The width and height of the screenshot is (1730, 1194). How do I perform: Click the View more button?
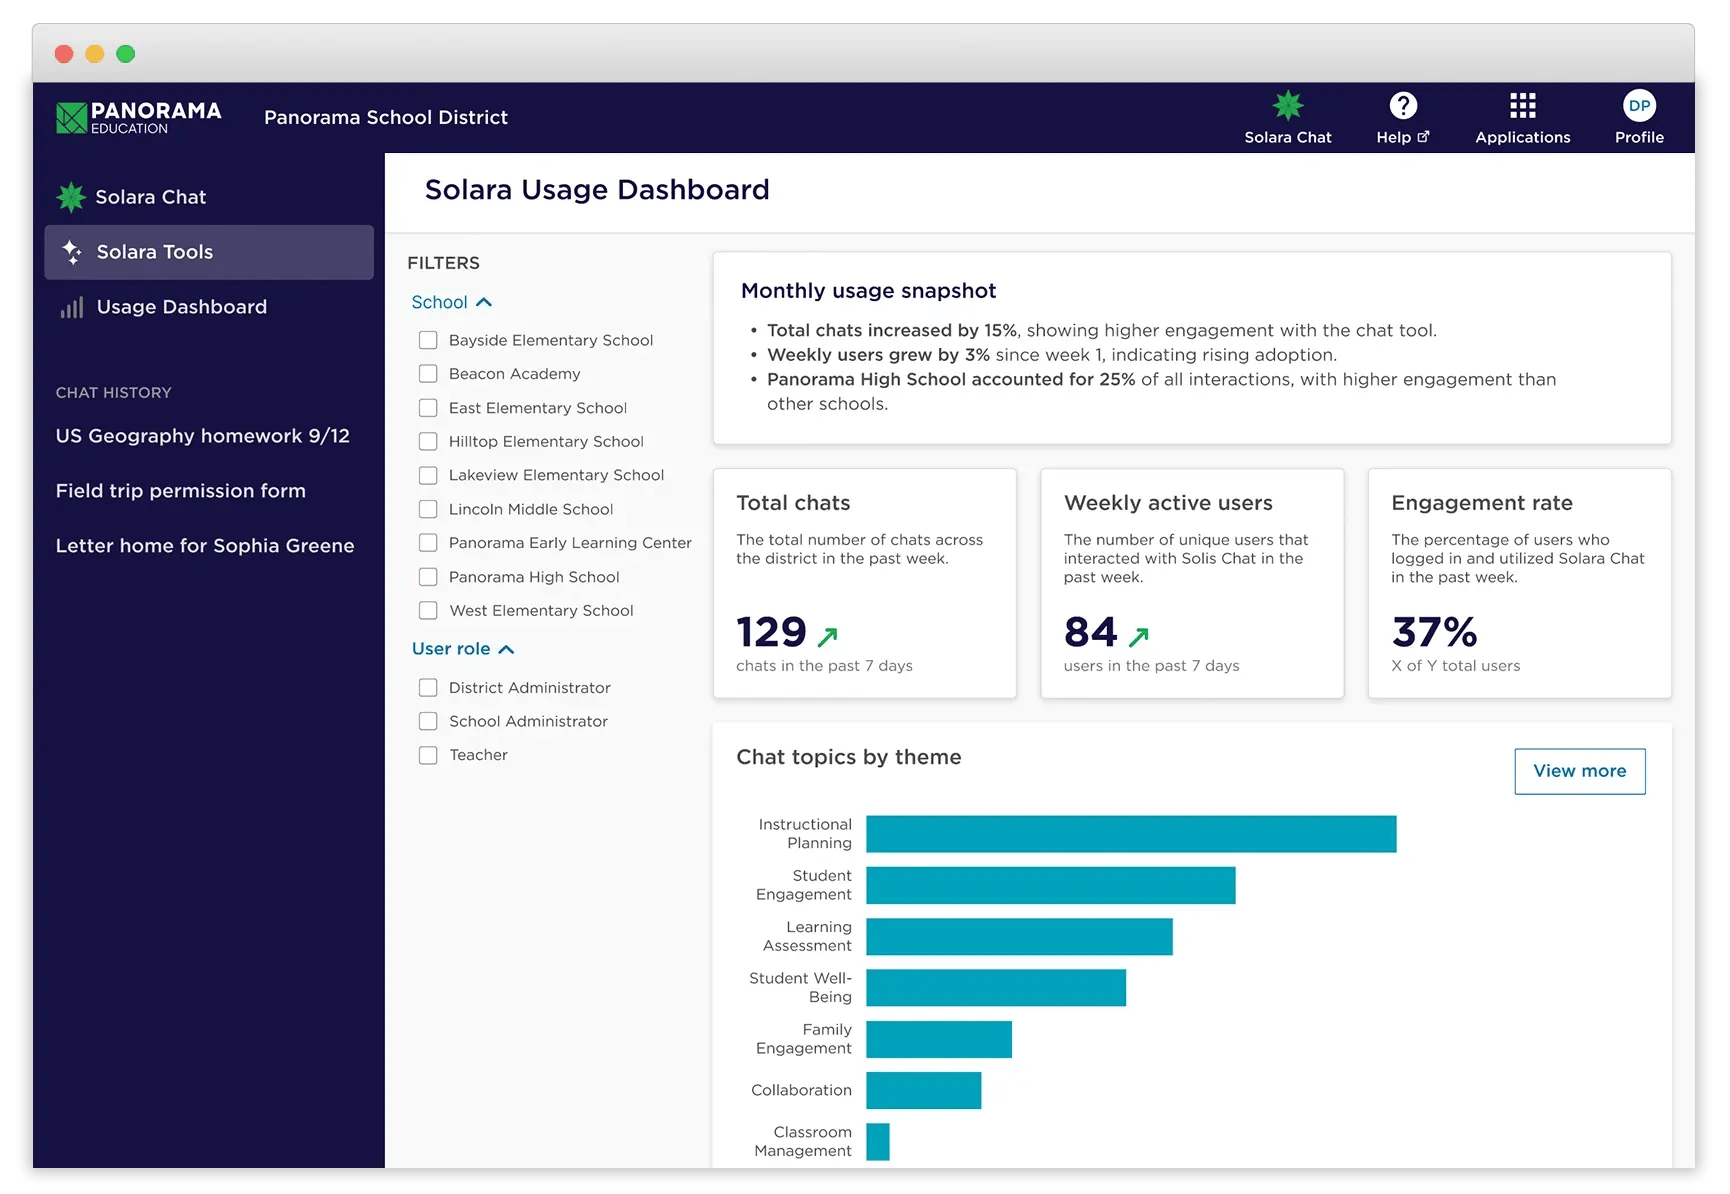point(1579,771)
